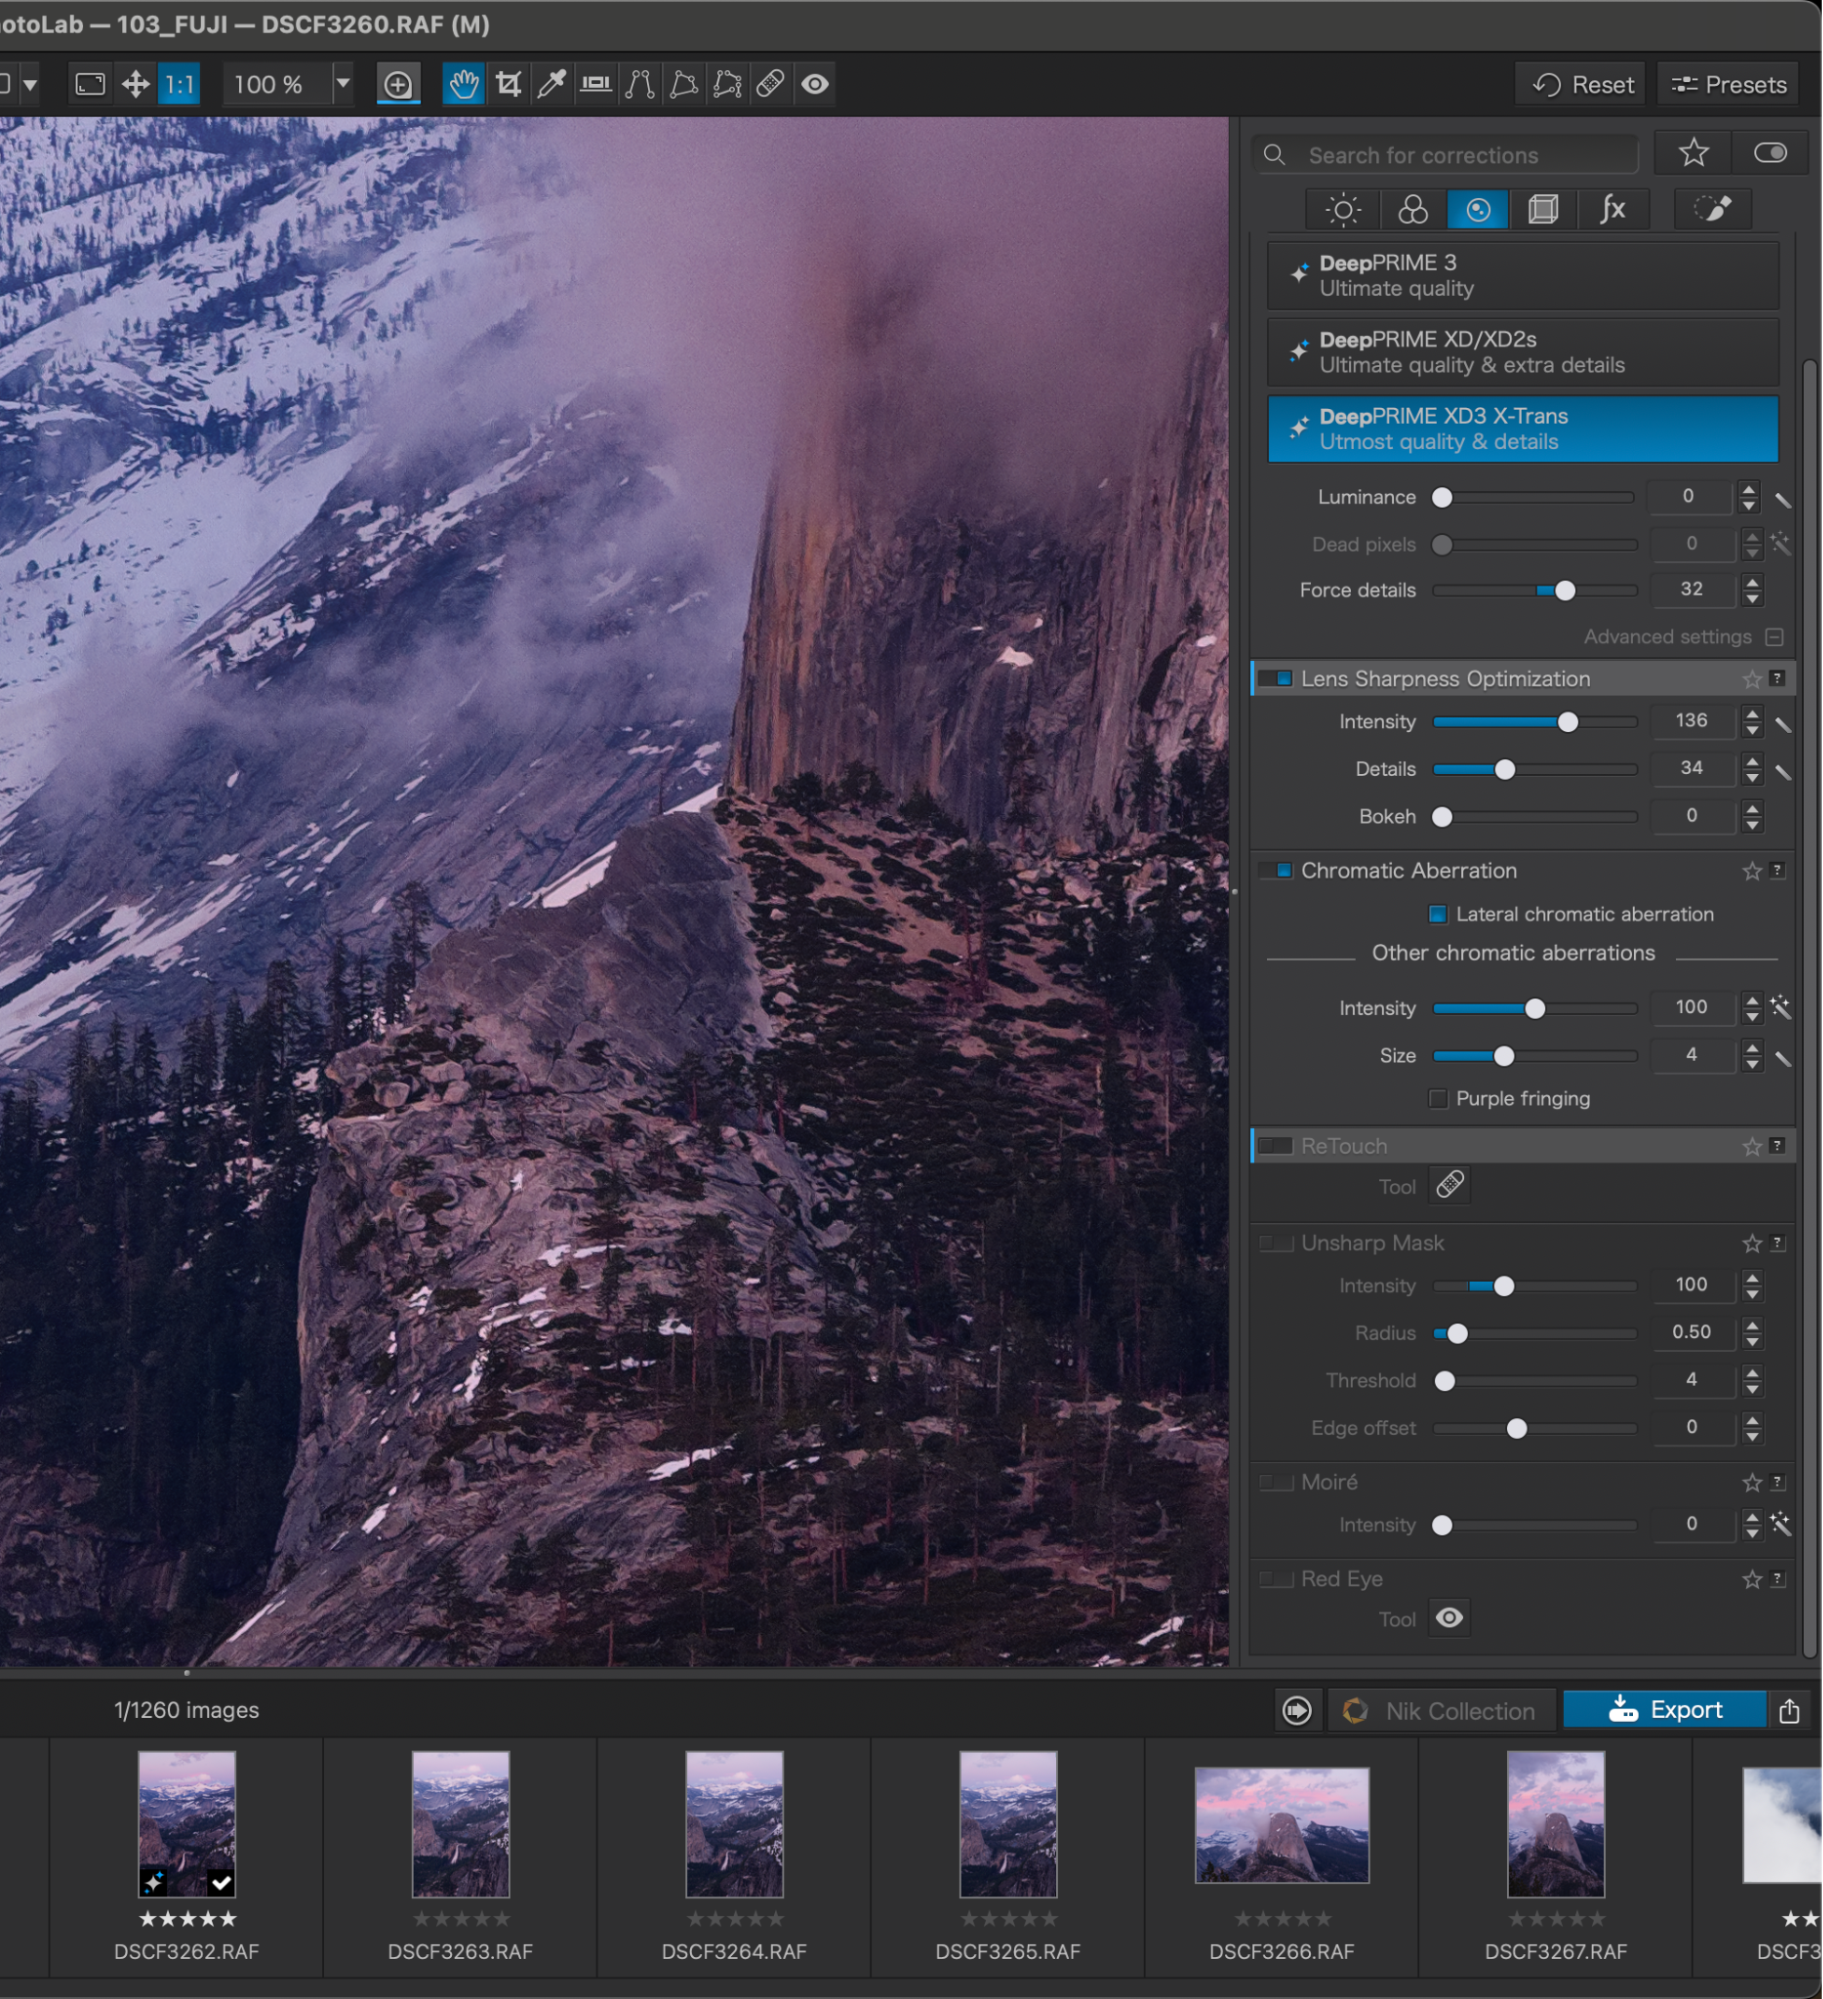Select the White Balance eyedropper tool
The width and height of the screenshot is (1823, 1999).
553,84
